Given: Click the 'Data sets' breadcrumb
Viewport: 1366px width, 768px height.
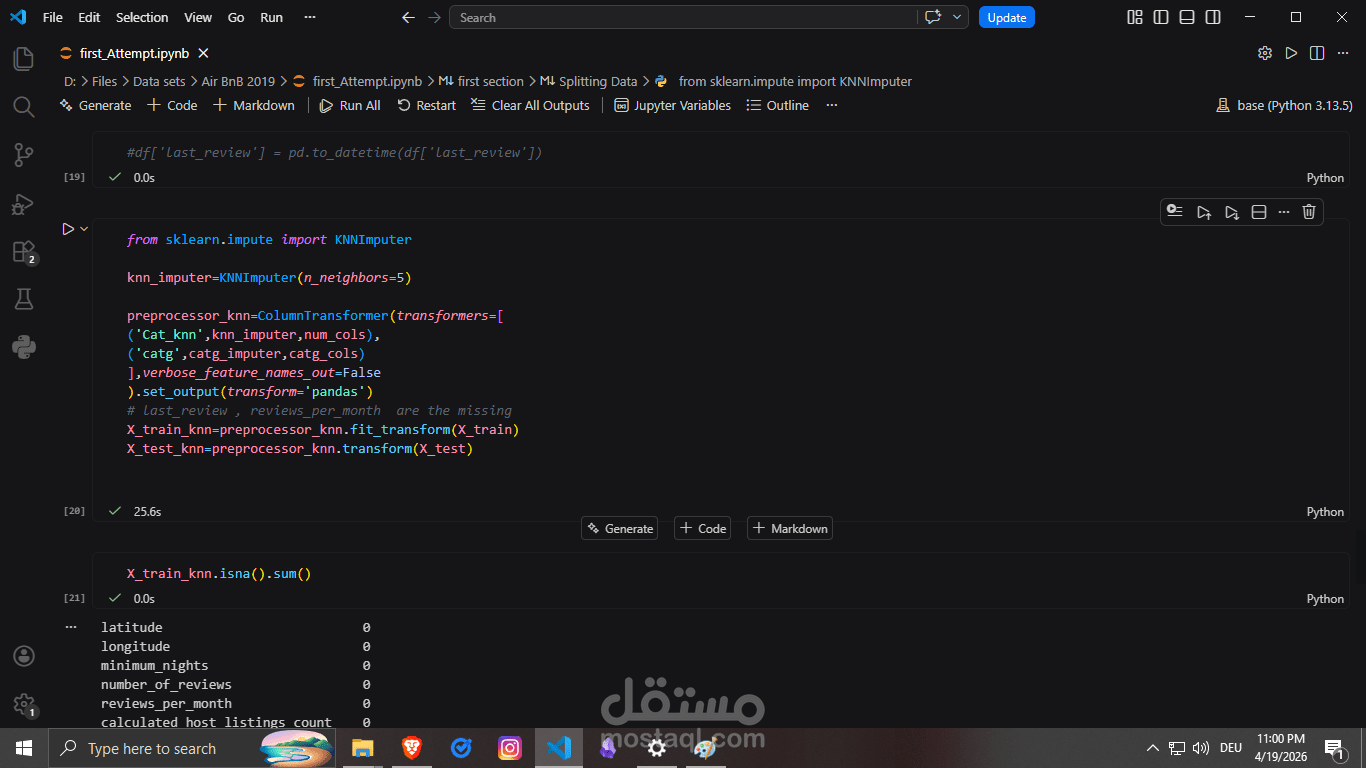Looking at the screenshot, I should pyautogui.click(x=159, y=81).
